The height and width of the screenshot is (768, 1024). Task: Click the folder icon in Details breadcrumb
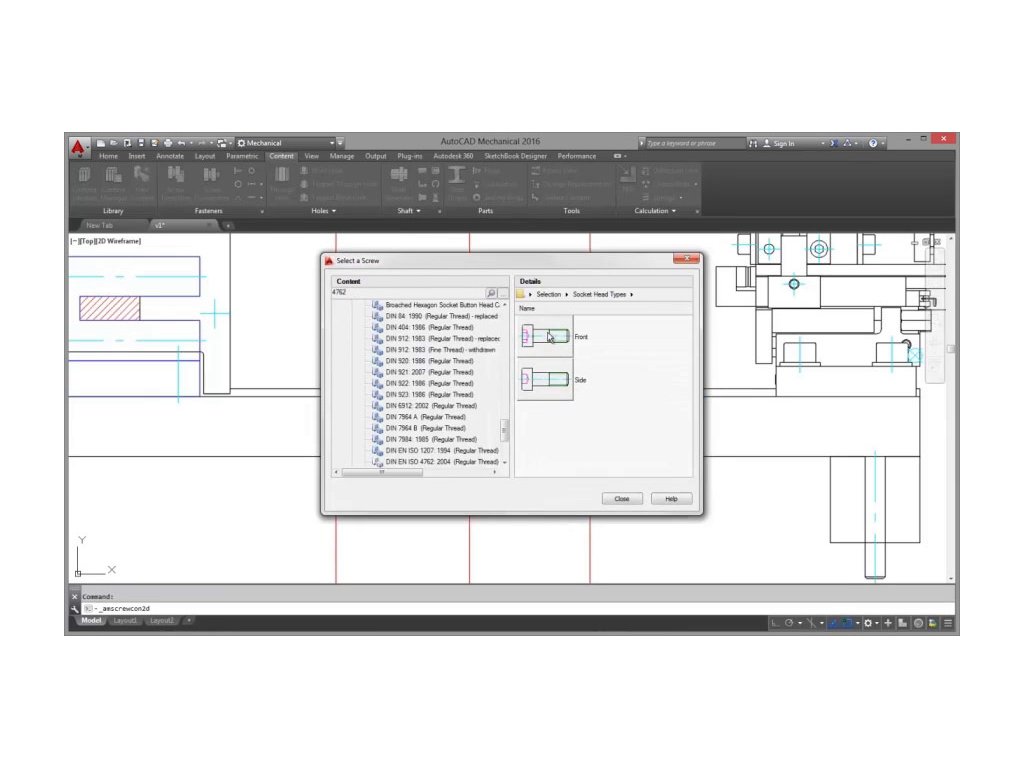[520, 295]
